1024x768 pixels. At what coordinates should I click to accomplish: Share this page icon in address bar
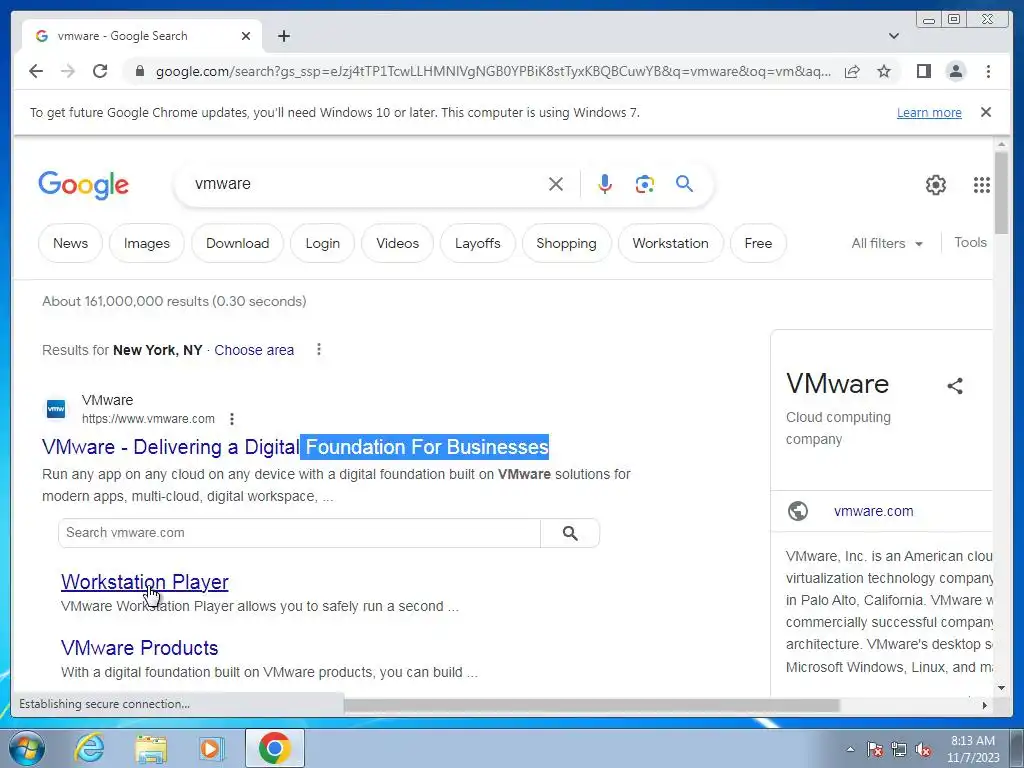point(852,71)
